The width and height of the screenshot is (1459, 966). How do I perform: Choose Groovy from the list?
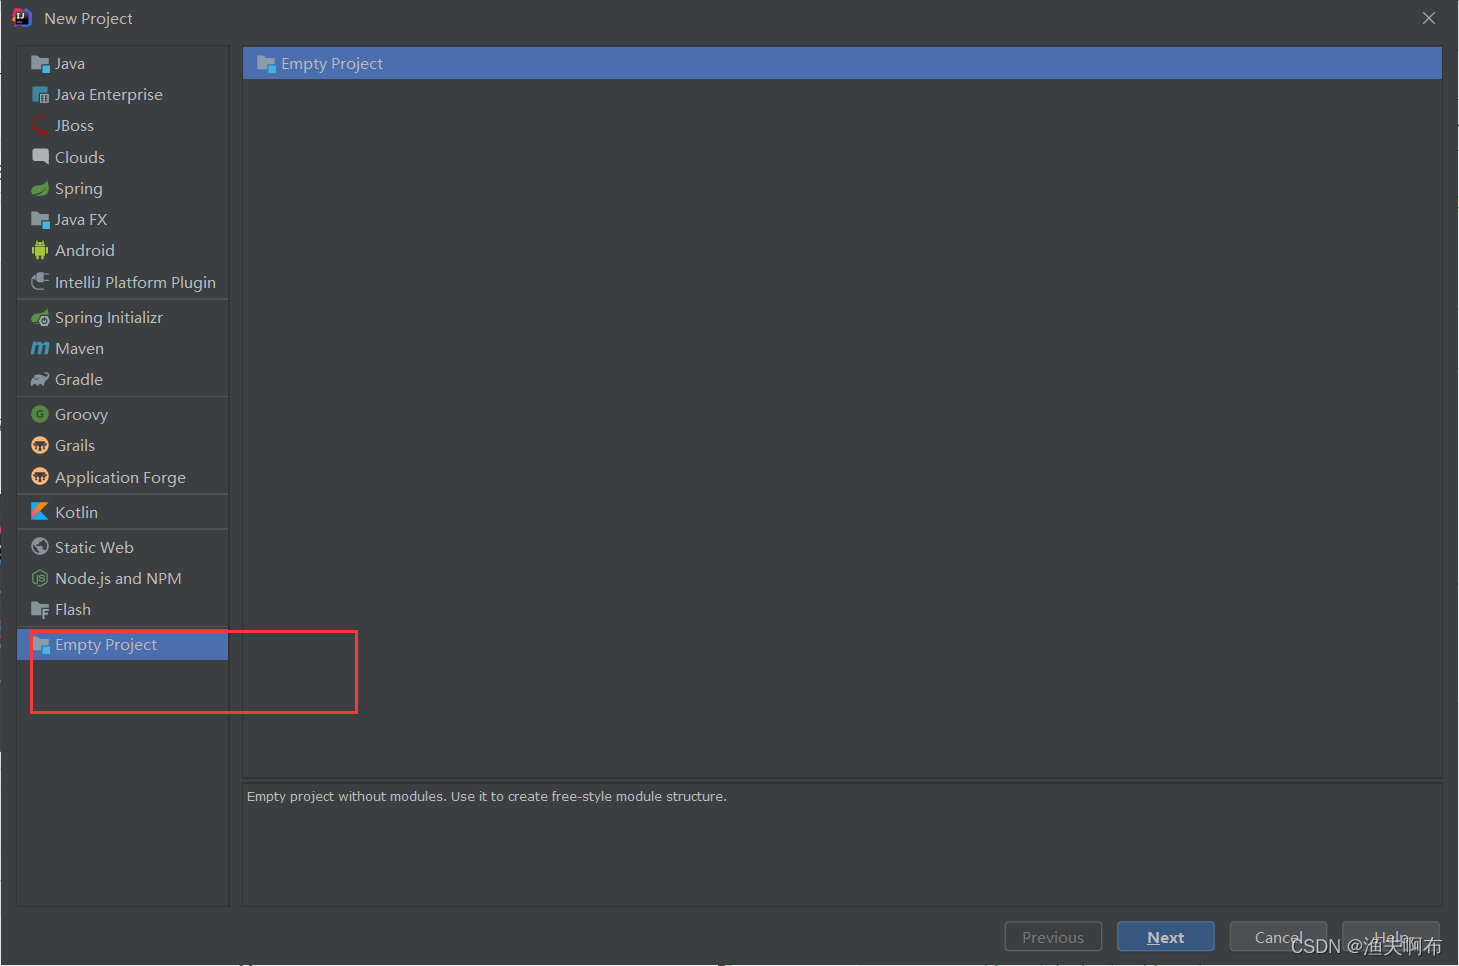[x=123, y=414]
